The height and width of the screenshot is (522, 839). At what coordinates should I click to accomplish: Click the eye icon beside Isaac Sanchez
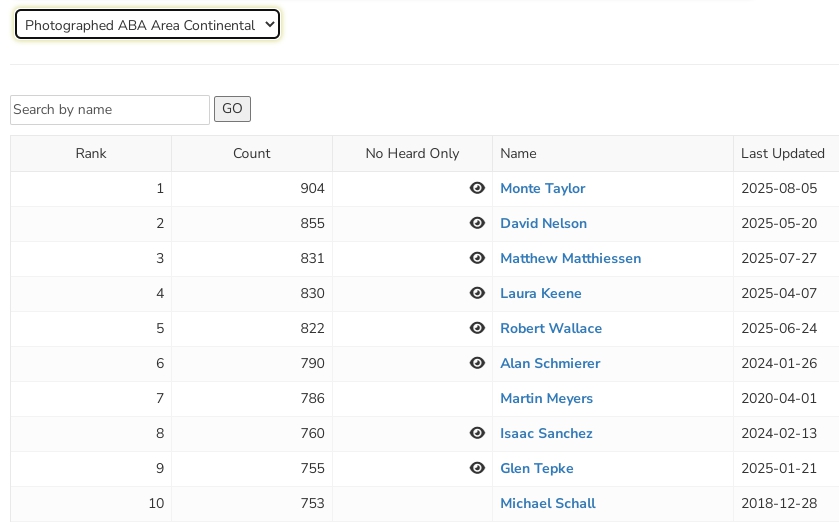[477, 433]
